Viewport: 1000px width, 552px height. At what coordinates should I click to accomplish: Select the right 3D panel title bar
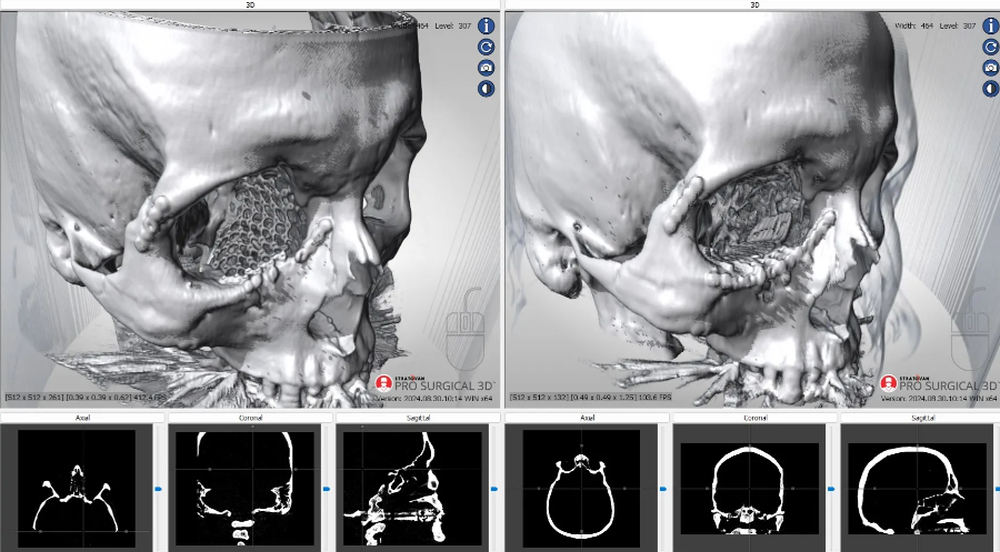click(x=753, y=4)
